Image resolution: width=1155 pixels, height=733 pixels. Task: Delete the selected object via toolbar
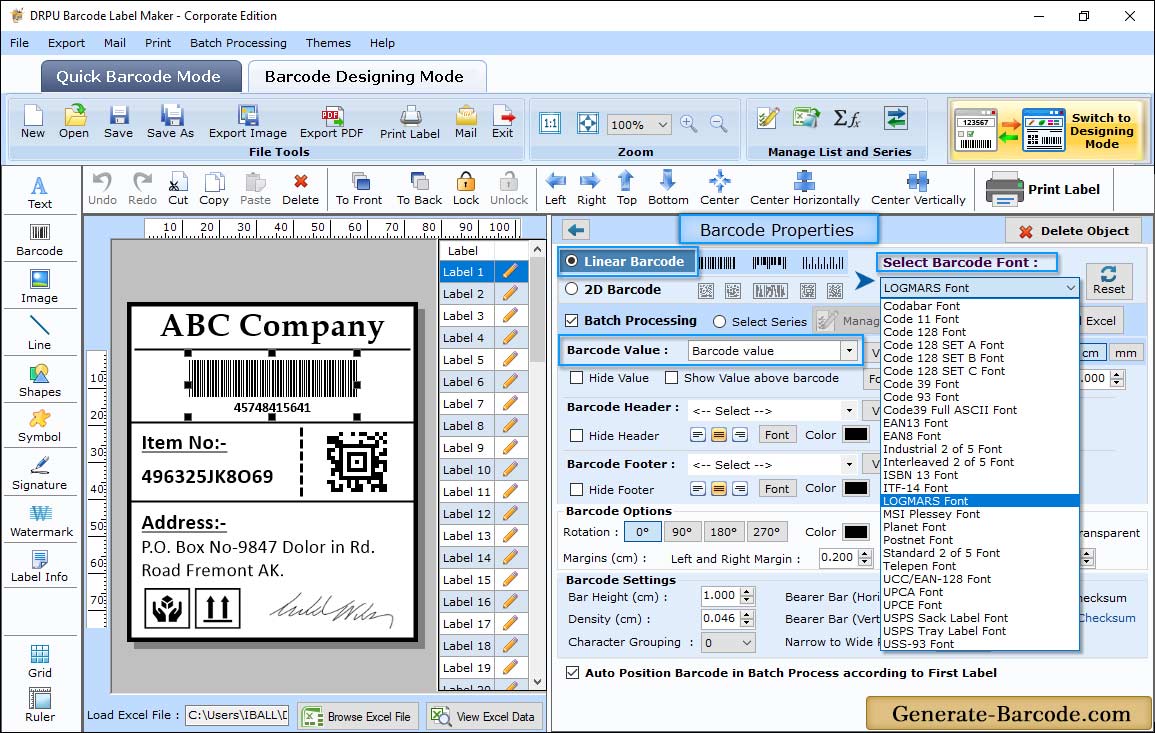pos(301,189)
